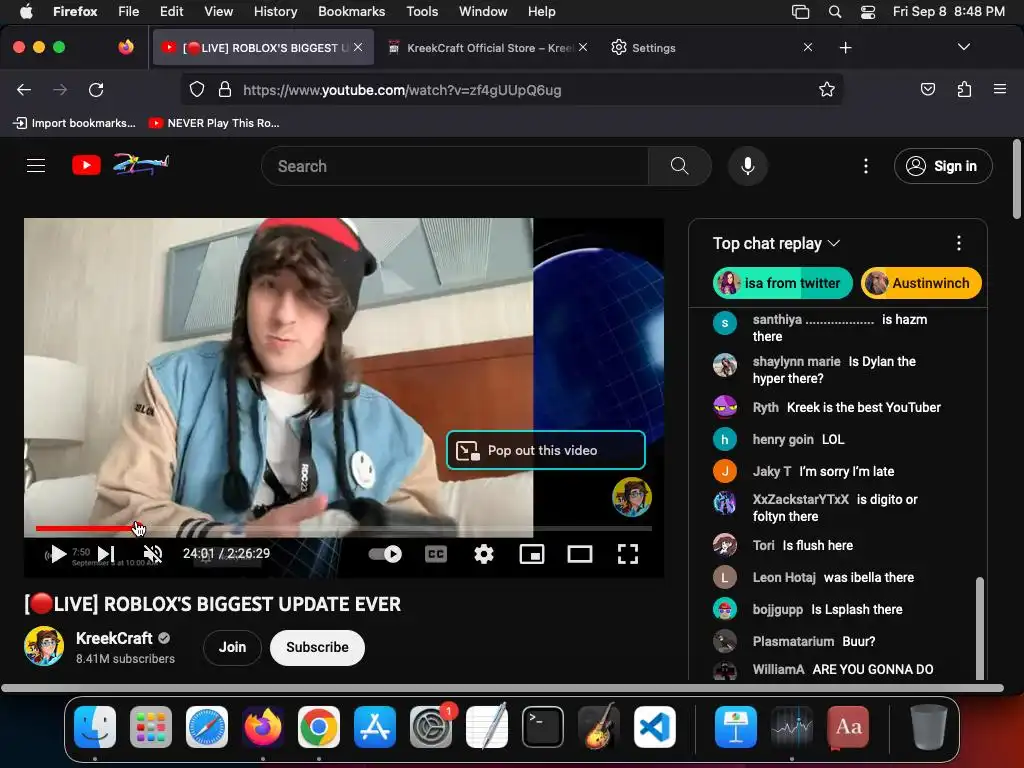Open the Bookmarks menu
1024x768 pixels.
(x=351, y=11)
